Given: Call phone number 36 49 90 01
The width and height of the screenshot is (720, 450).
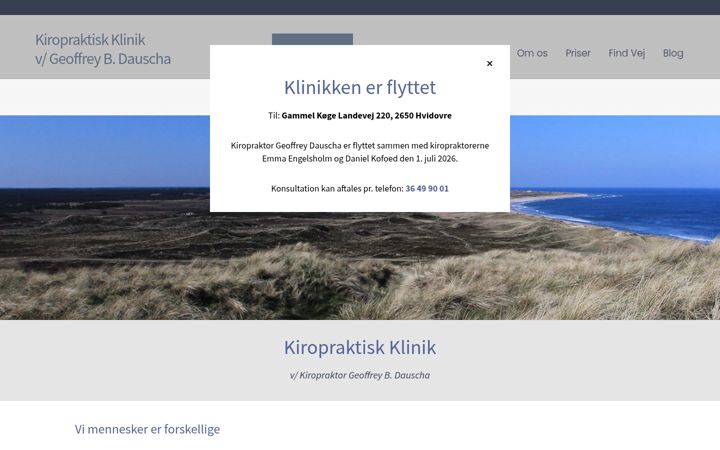Looking at the screenshot, I should 427,188.
